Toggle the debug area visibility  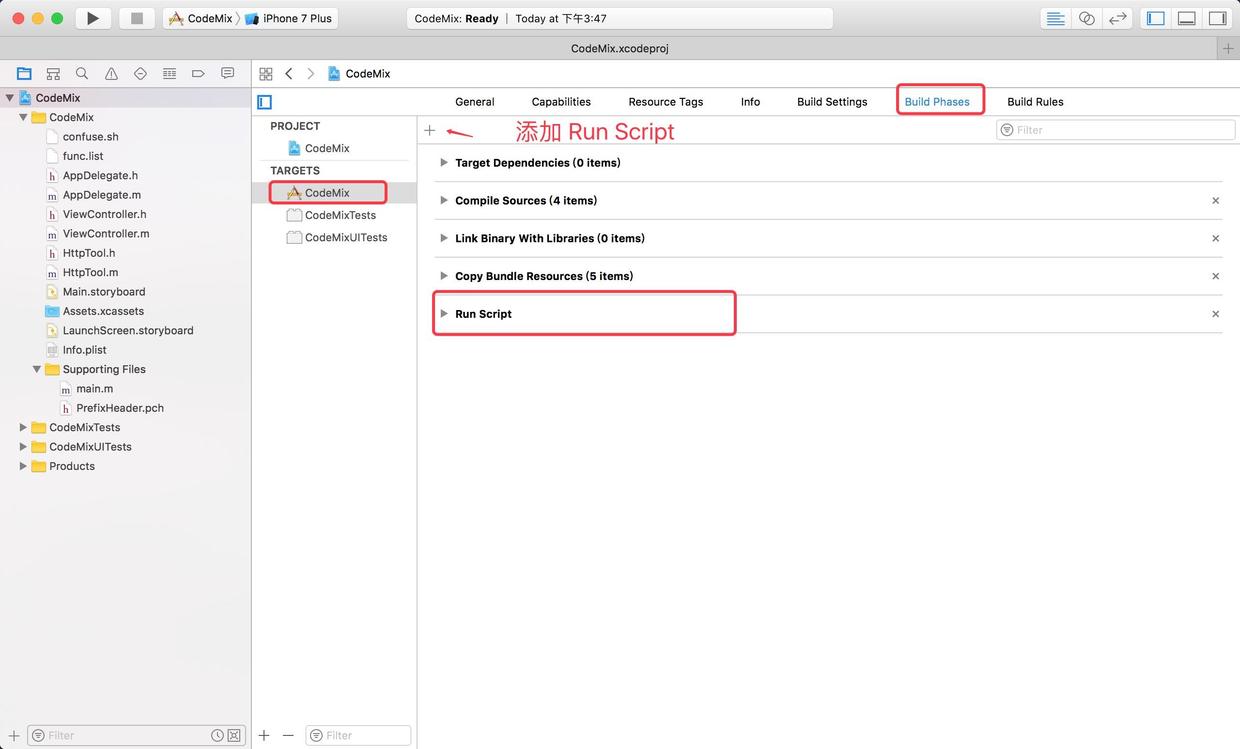point(1187,18)
